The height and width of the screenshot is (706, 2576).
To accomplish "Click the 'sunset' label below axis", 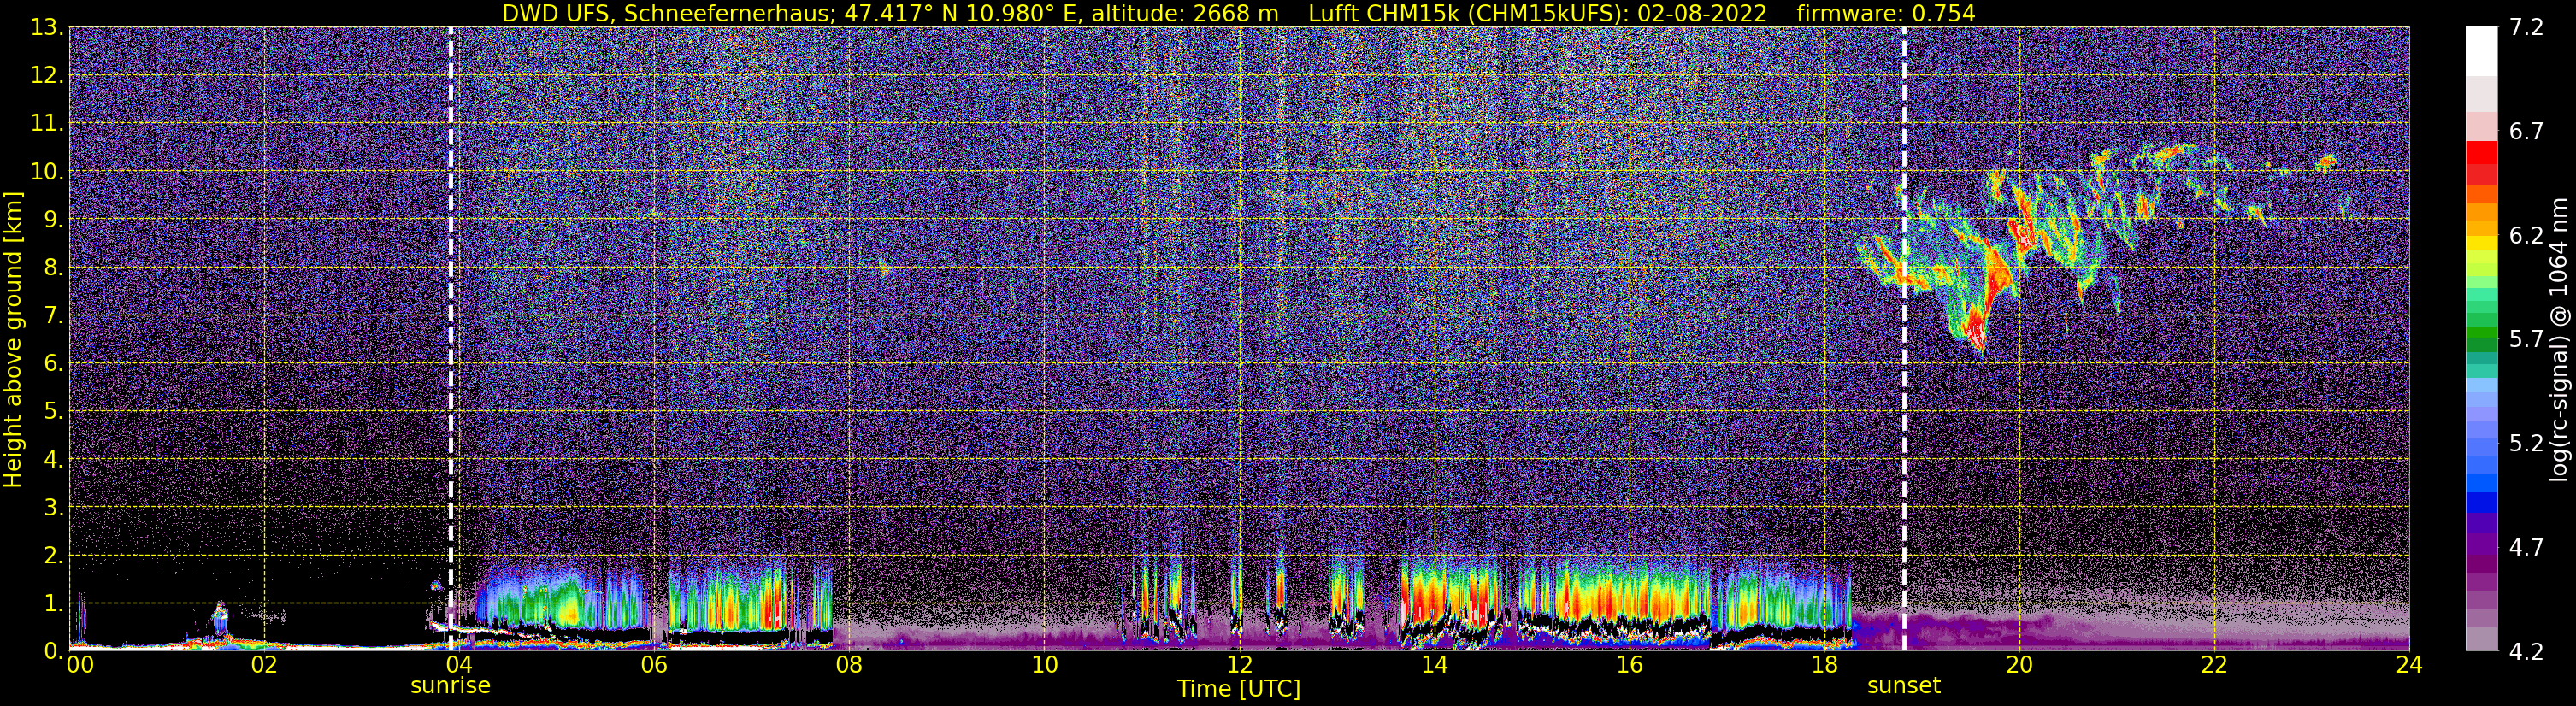I will [1904, 686].
